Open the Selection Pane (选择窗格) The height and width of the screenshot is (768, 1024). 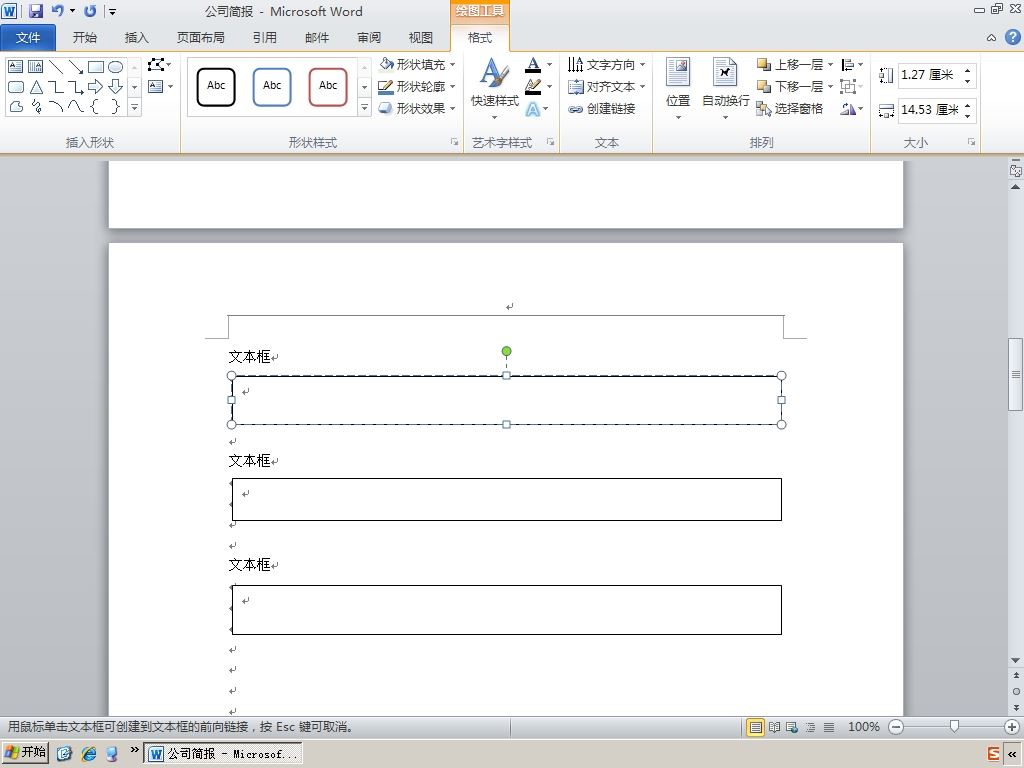coord(790,108)
